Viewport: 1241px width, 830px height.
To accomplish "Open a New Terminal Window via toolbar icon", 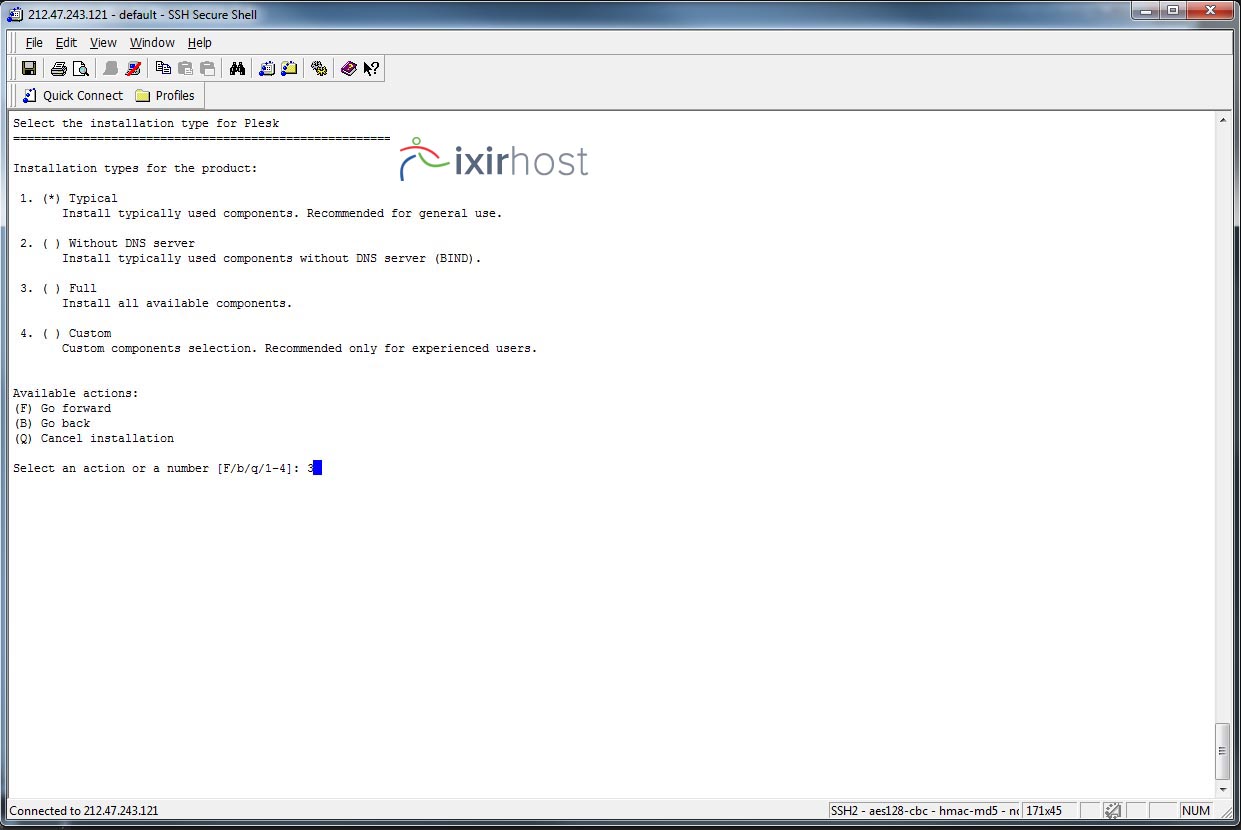I will coord(267,69).
